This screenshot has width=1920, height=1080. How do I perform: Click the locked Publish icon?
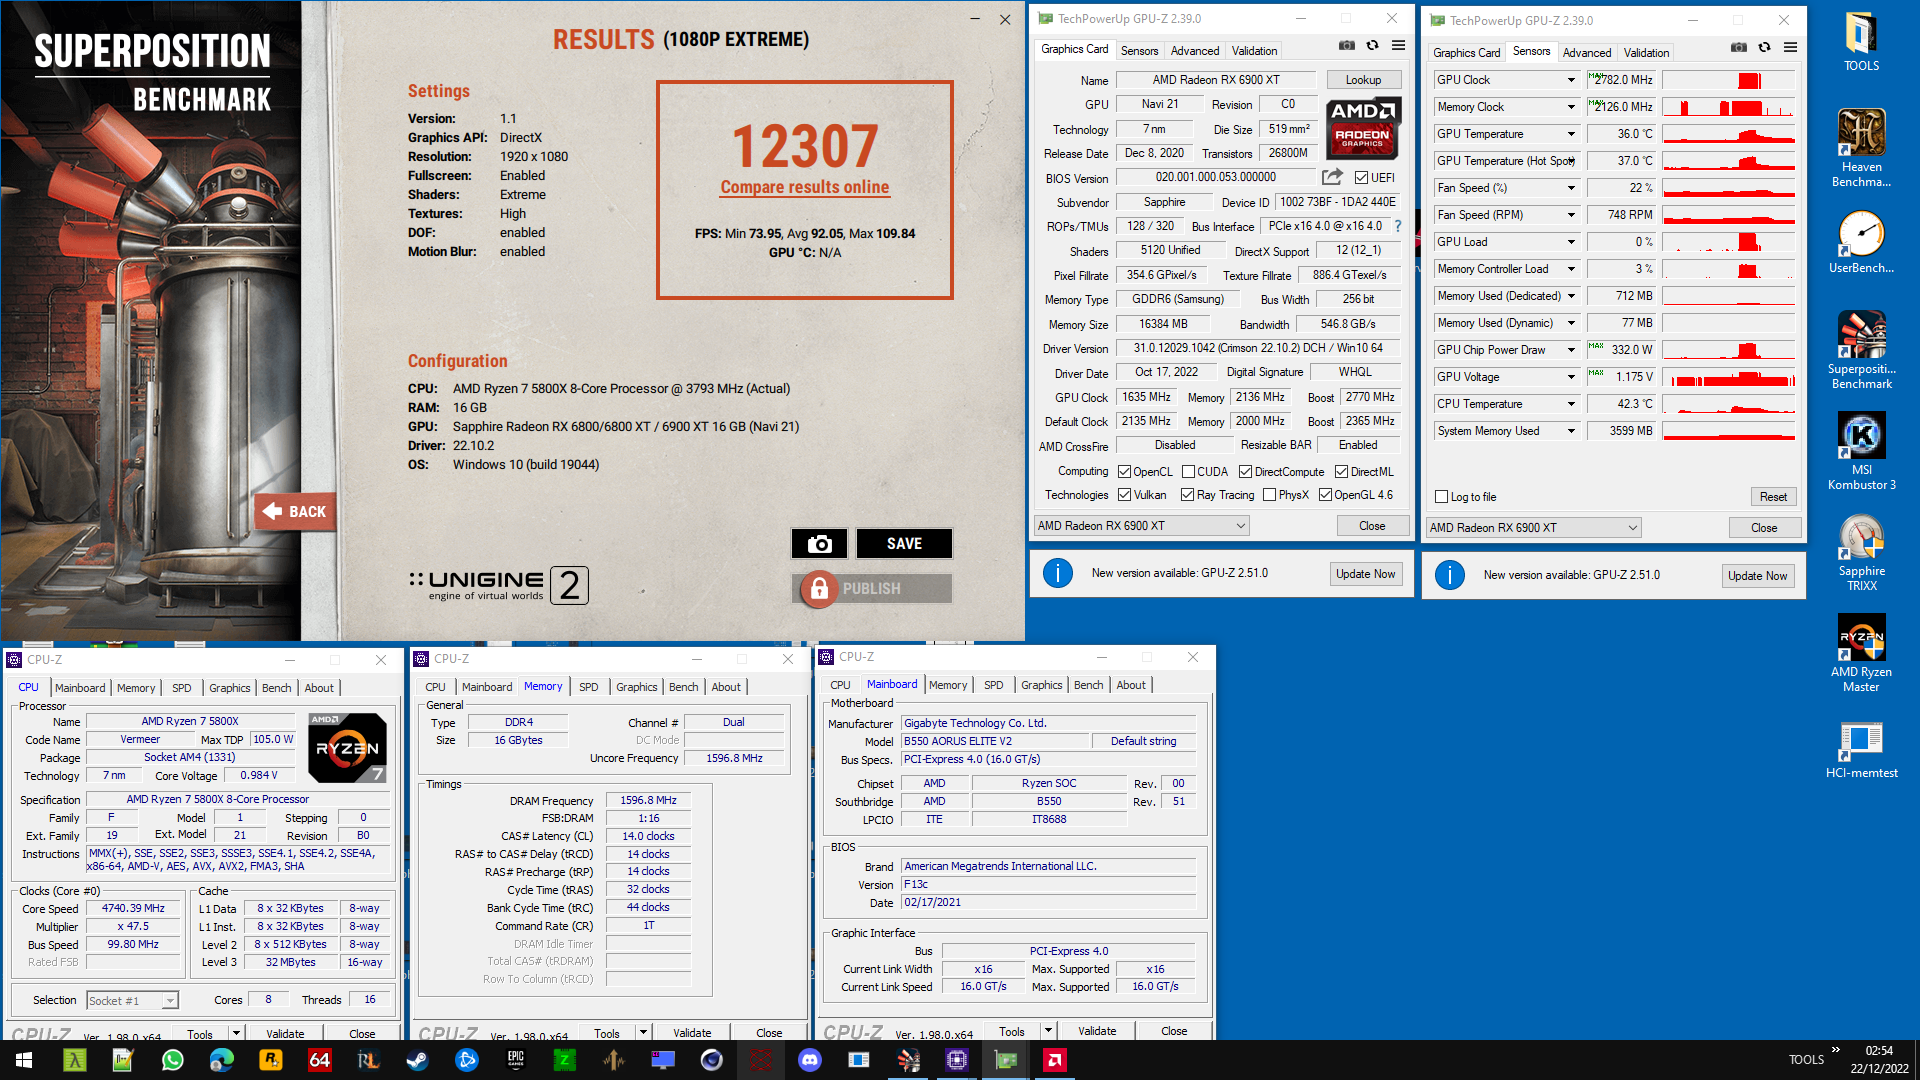tap(819, 589)
